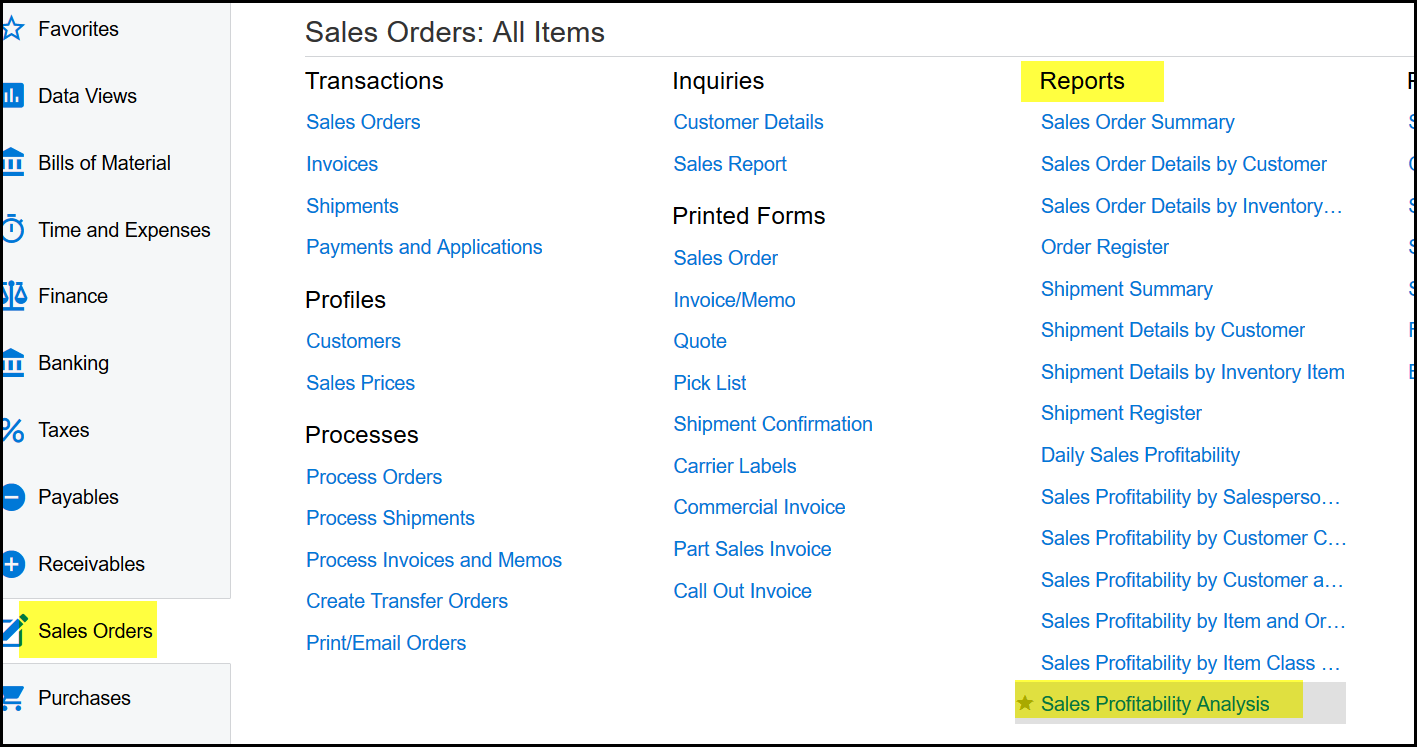Open Customer Details inquiry
The height and width of the screenshot is (747, 1417).
tap(748, 122)
